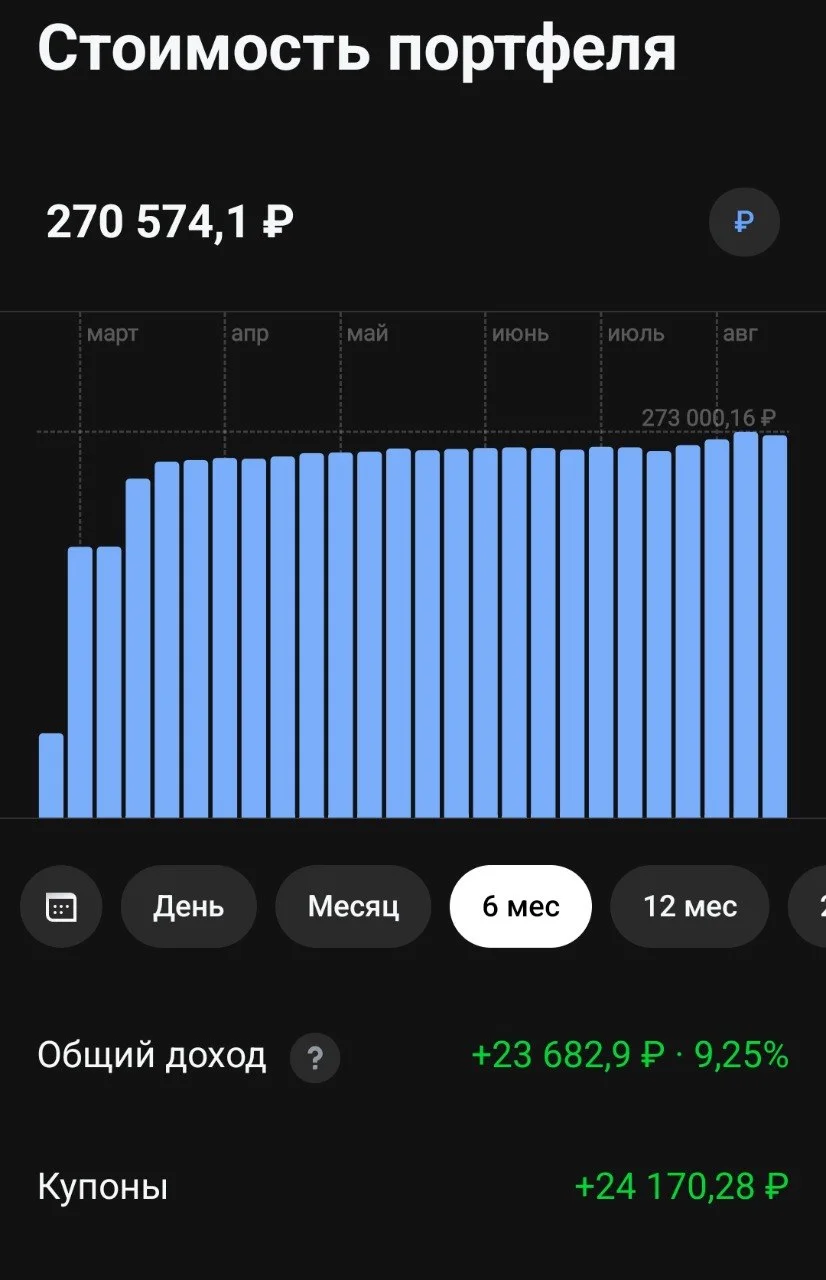Show help for Общий доход question mark
The height and width of the screenshot is (1280, 826).
click(x=315, y=1057)
